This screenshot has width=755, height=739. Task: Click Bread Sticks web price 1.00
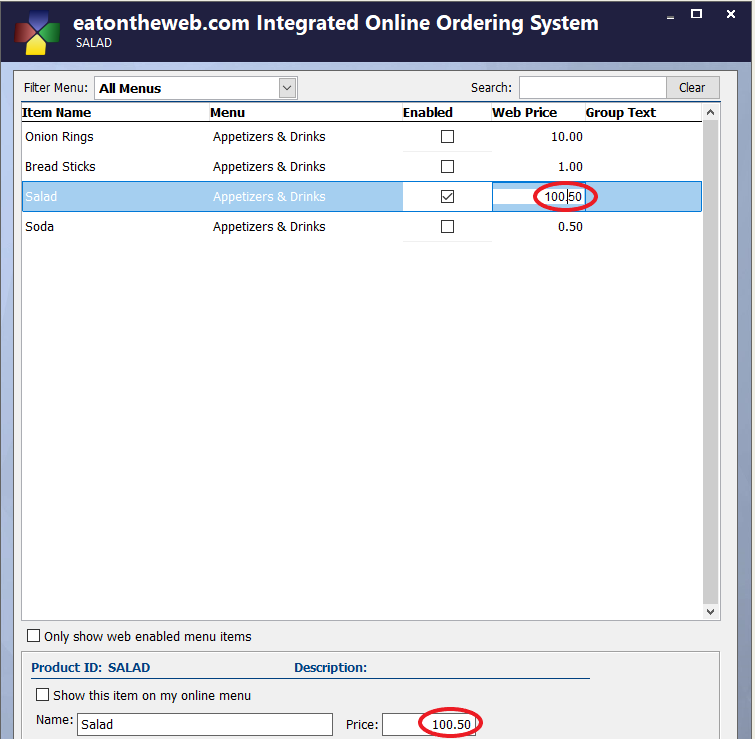point(571,167)
